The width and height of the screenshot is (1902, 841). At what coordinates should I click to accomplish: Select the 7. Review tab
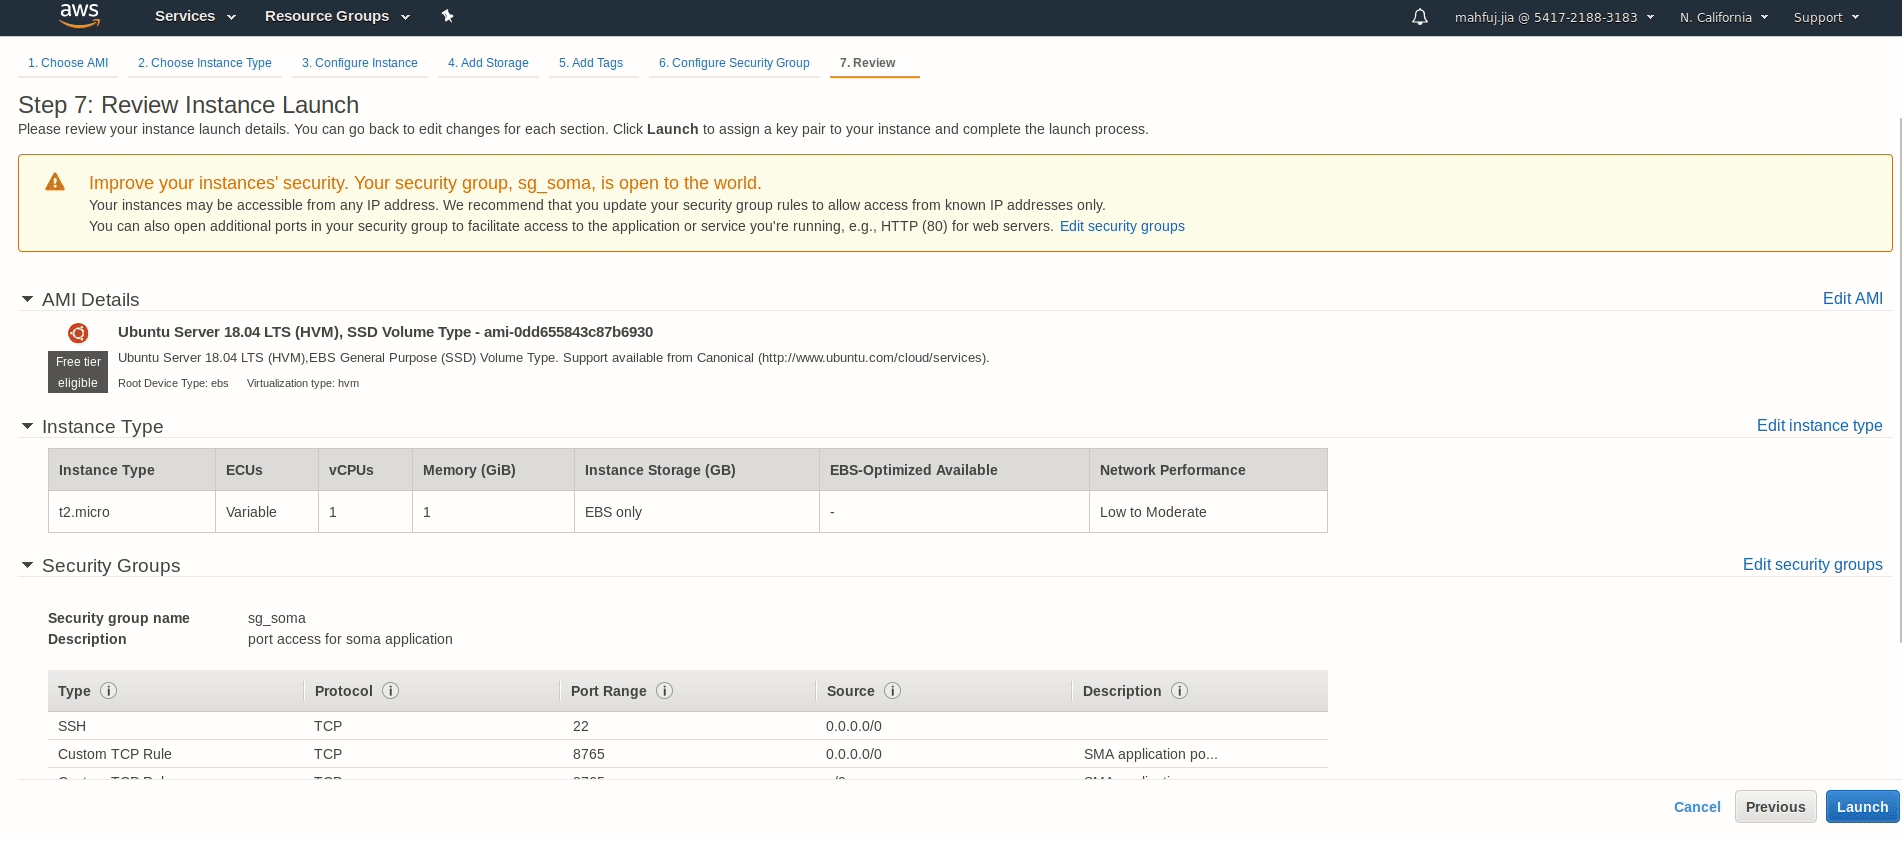point(868,63)
